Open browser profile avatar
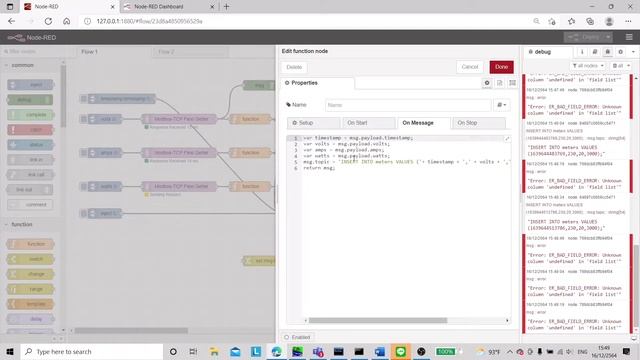 point(609,21)
